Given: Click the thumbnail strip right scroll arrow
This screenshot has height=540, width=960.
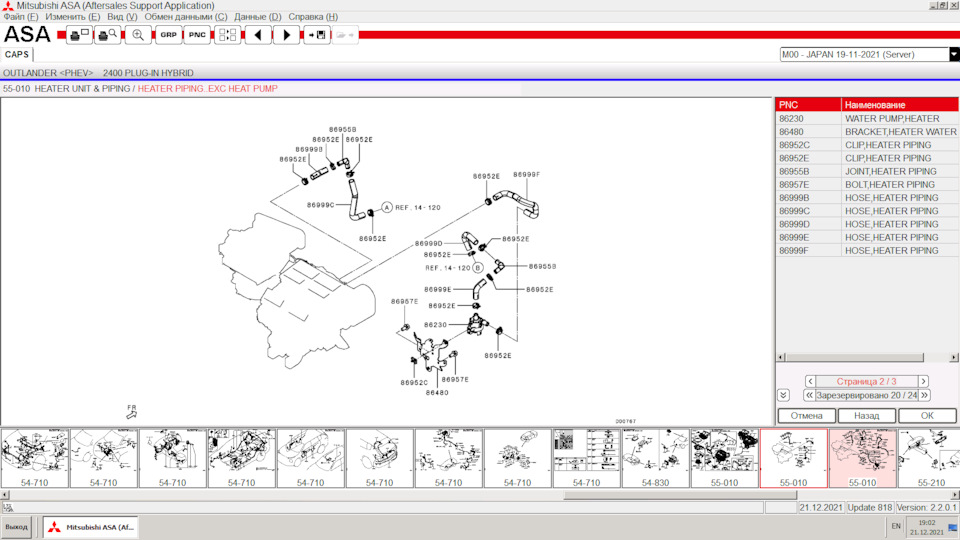Looking at the screenshot, I should tap(954, 495).
